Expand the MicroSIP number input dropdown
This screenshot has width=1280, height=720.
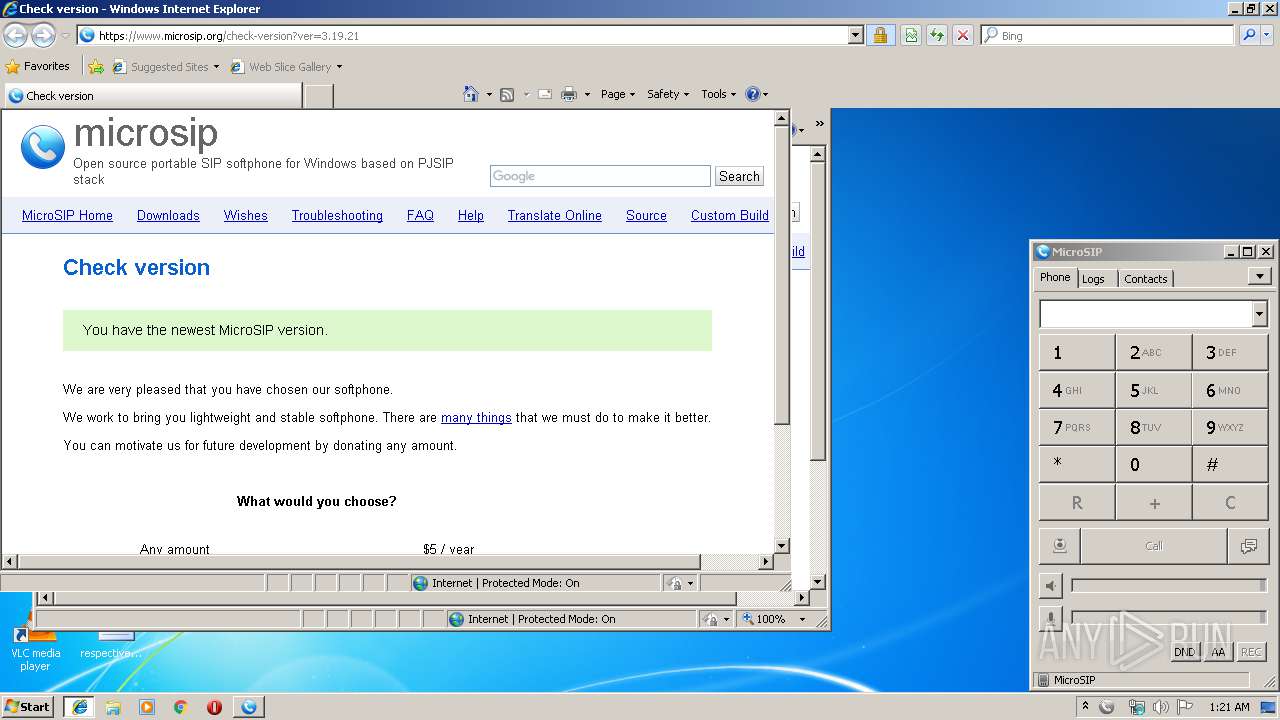(1259, 314)
